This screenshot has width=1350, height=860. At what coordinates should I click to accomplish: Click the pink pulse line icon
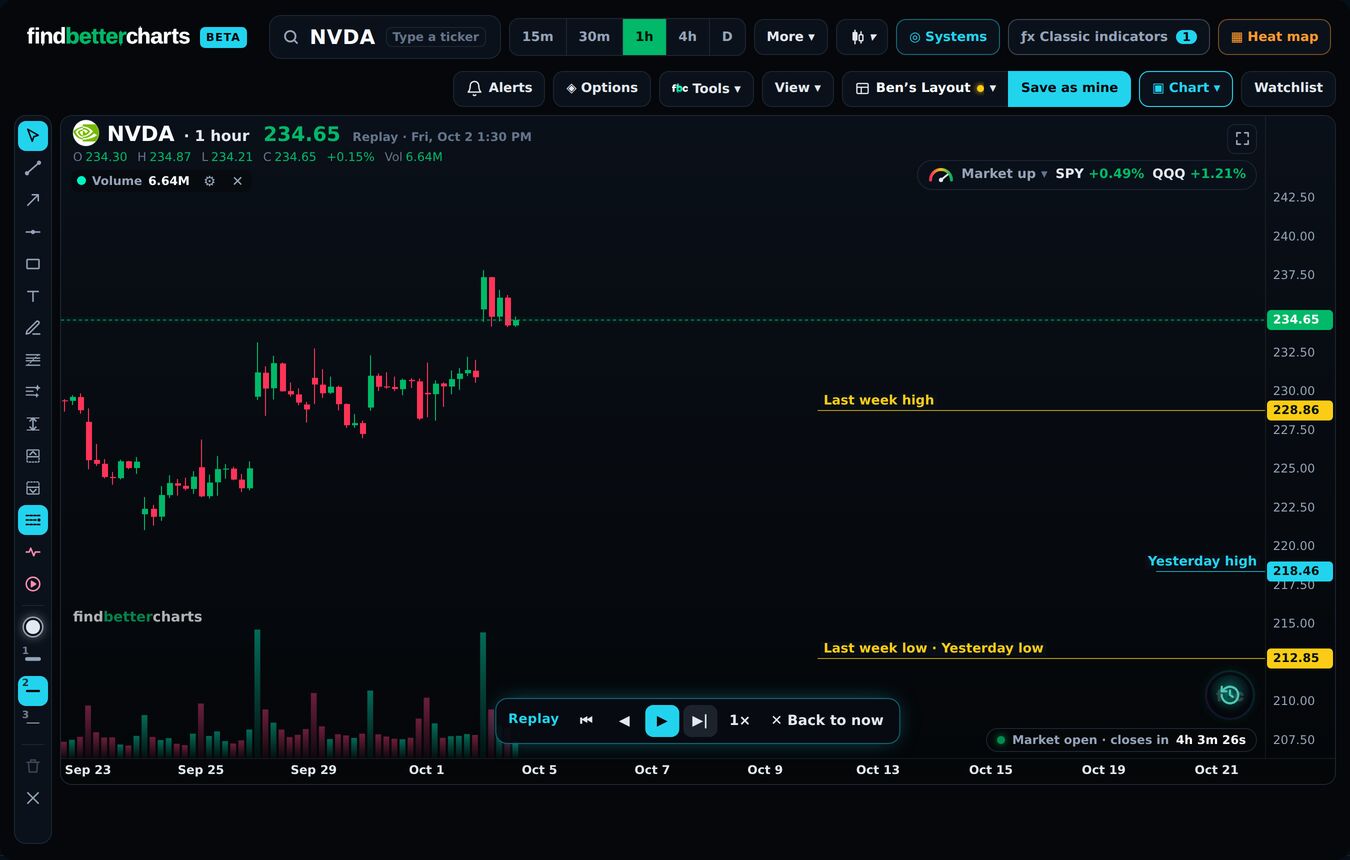[33, 552]
